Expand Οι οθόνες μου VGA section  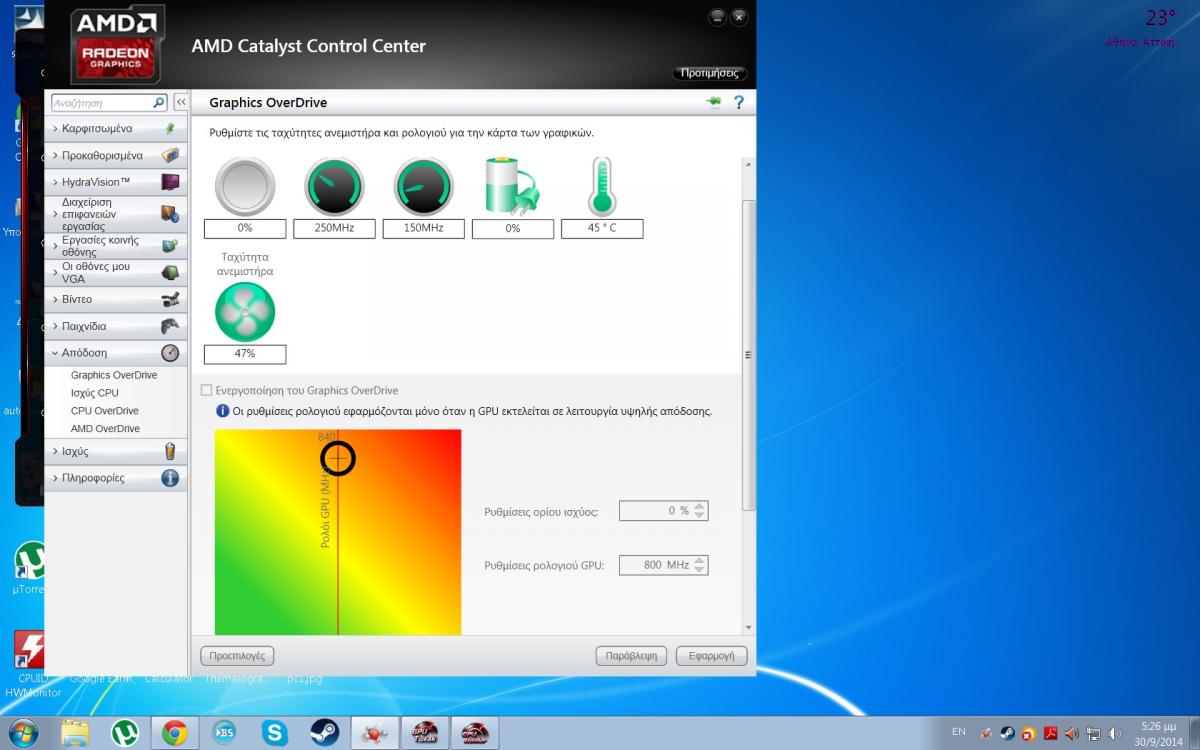pyautogui.click(x=116, y=273)
